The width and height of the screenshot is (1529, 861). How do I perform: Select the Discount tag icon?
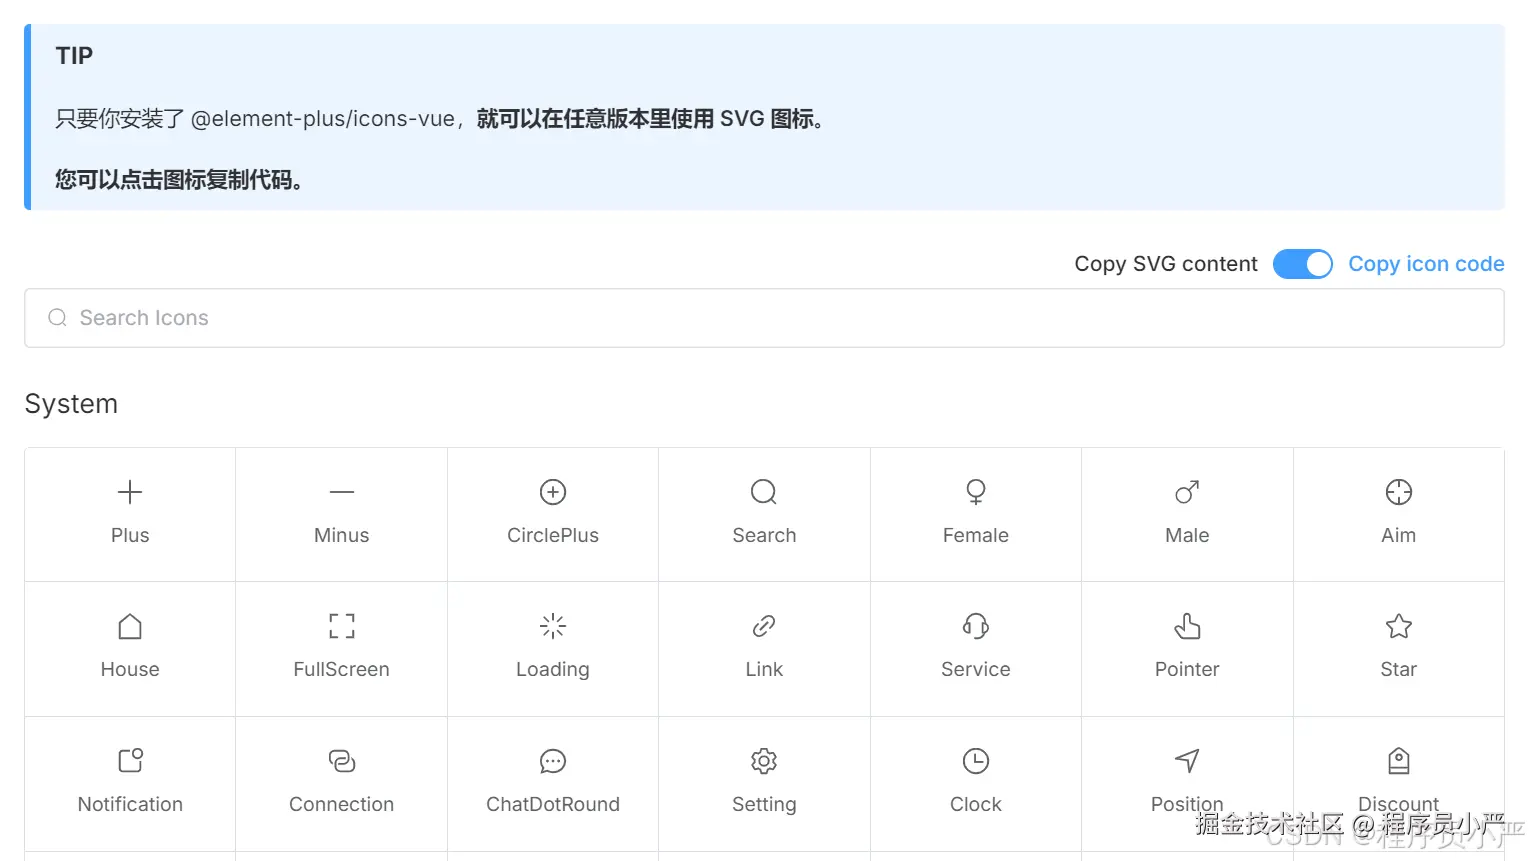click(x=1399, y=761)
